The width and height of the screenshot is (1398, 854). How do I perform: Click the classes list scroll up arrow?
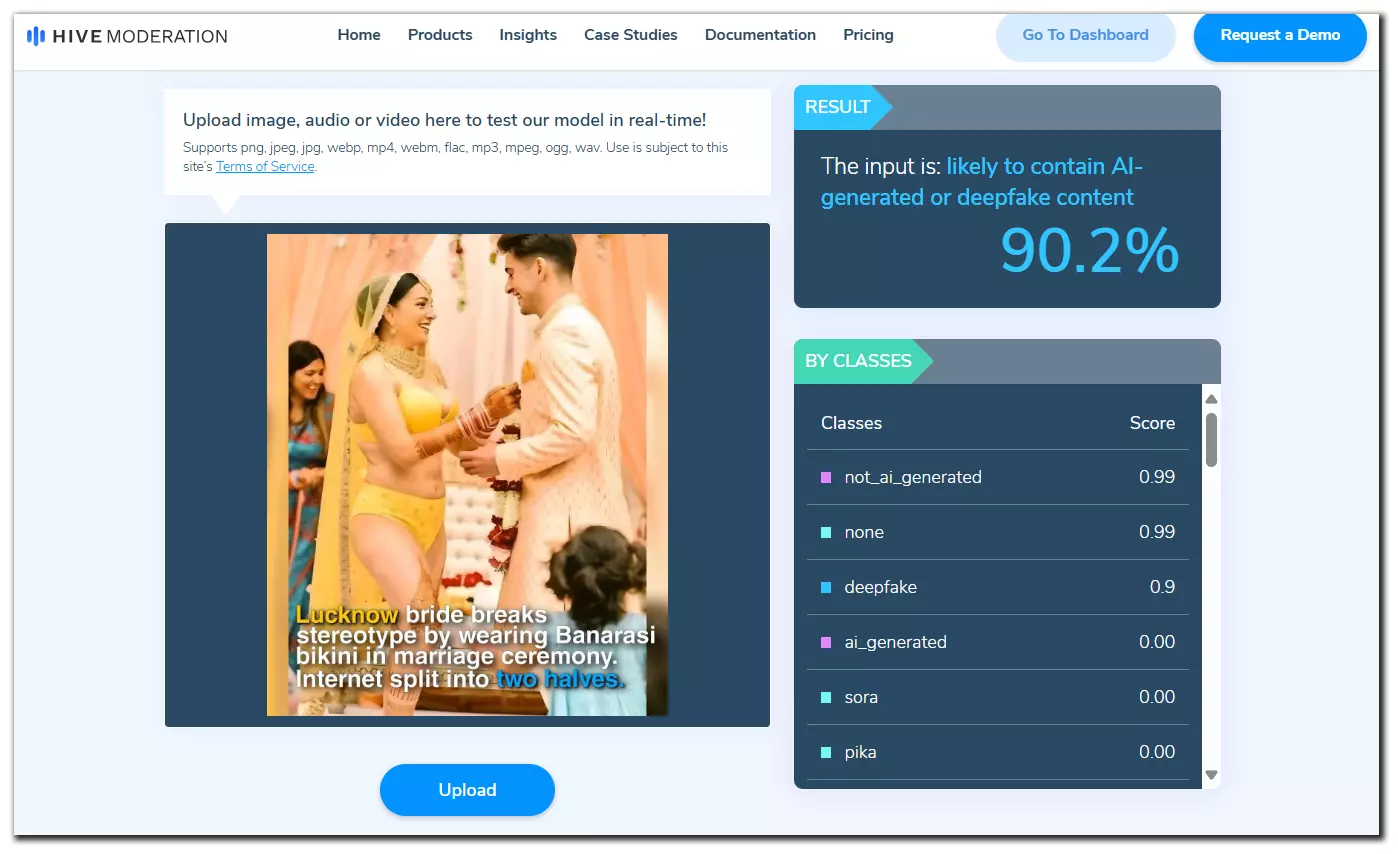(x=1211, y=398)
